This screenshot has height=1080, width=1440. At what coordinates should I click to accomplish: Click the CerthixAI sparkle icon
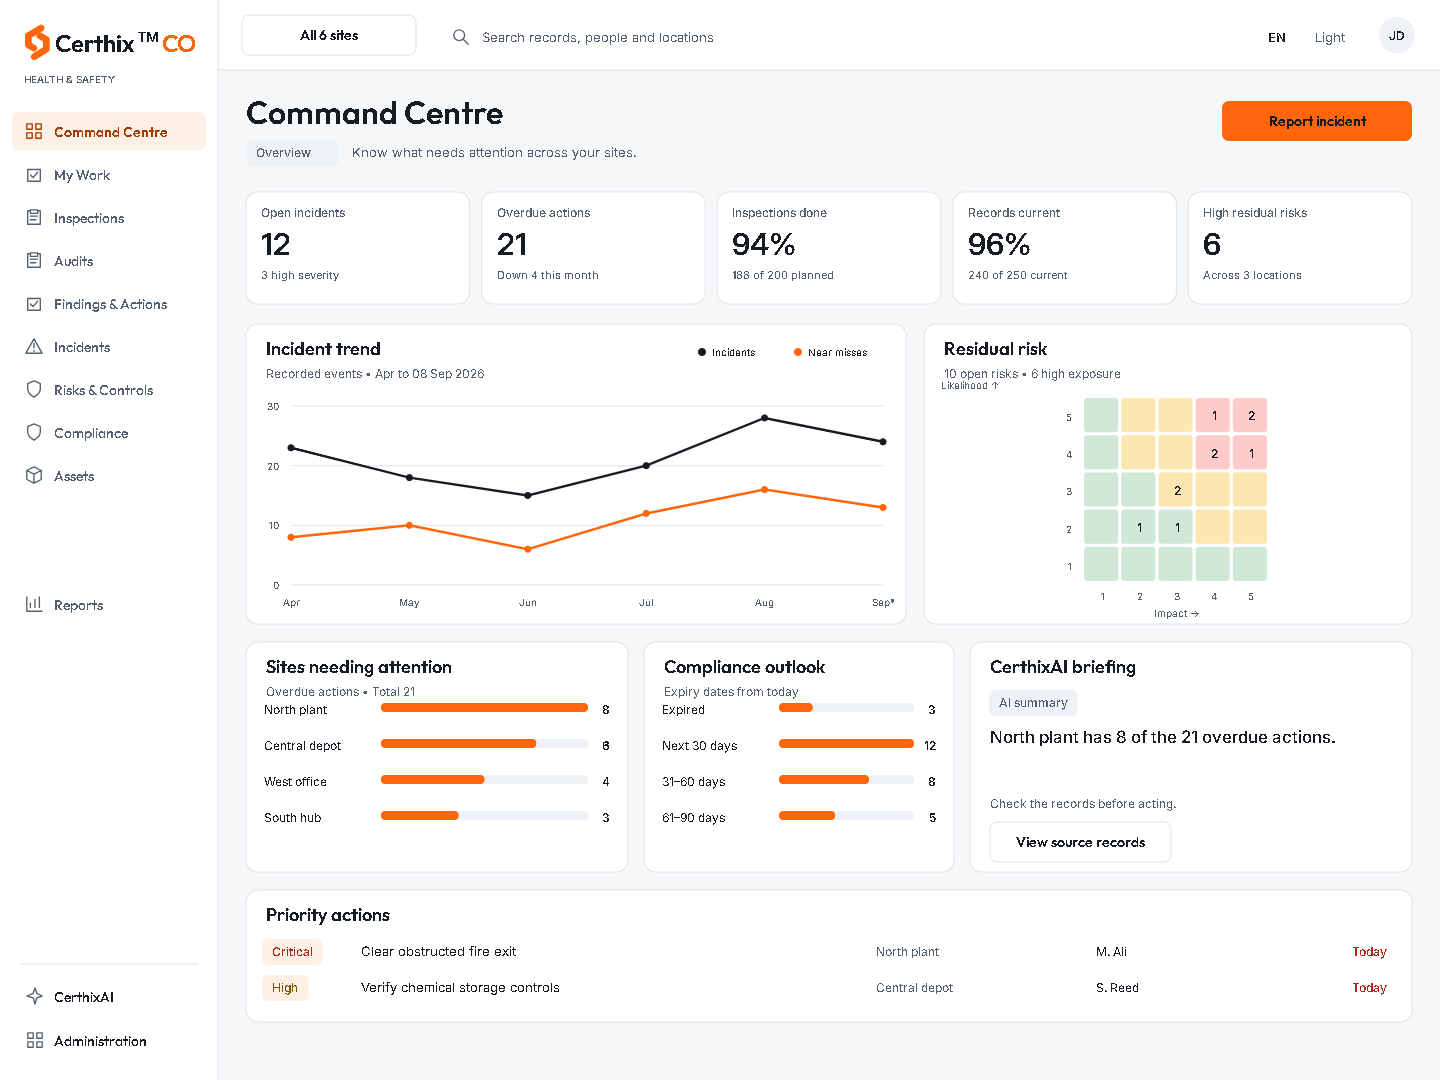click(x=34, y=996)
